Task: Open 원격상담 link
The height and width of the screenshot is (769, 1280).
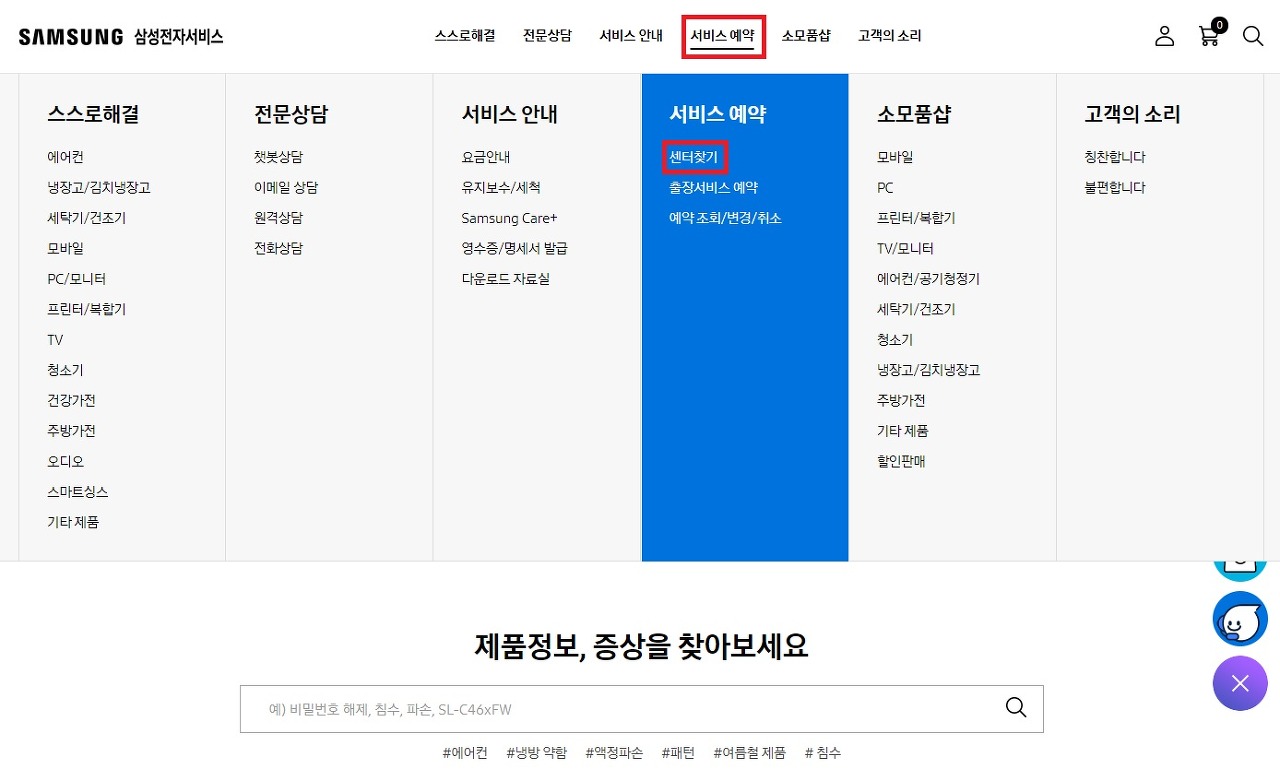Action: tap(278, 218)
